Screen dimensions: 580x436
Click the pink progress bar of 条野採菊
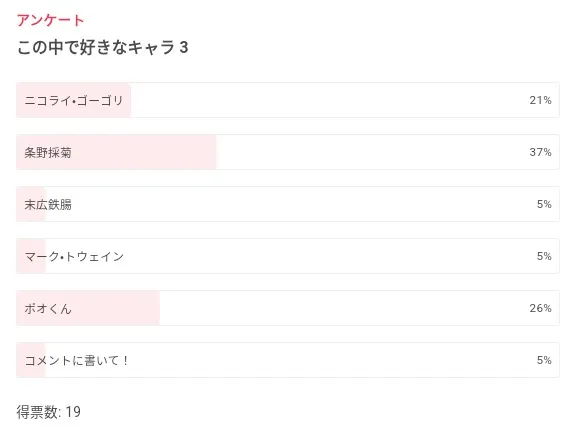click(116, 152)
